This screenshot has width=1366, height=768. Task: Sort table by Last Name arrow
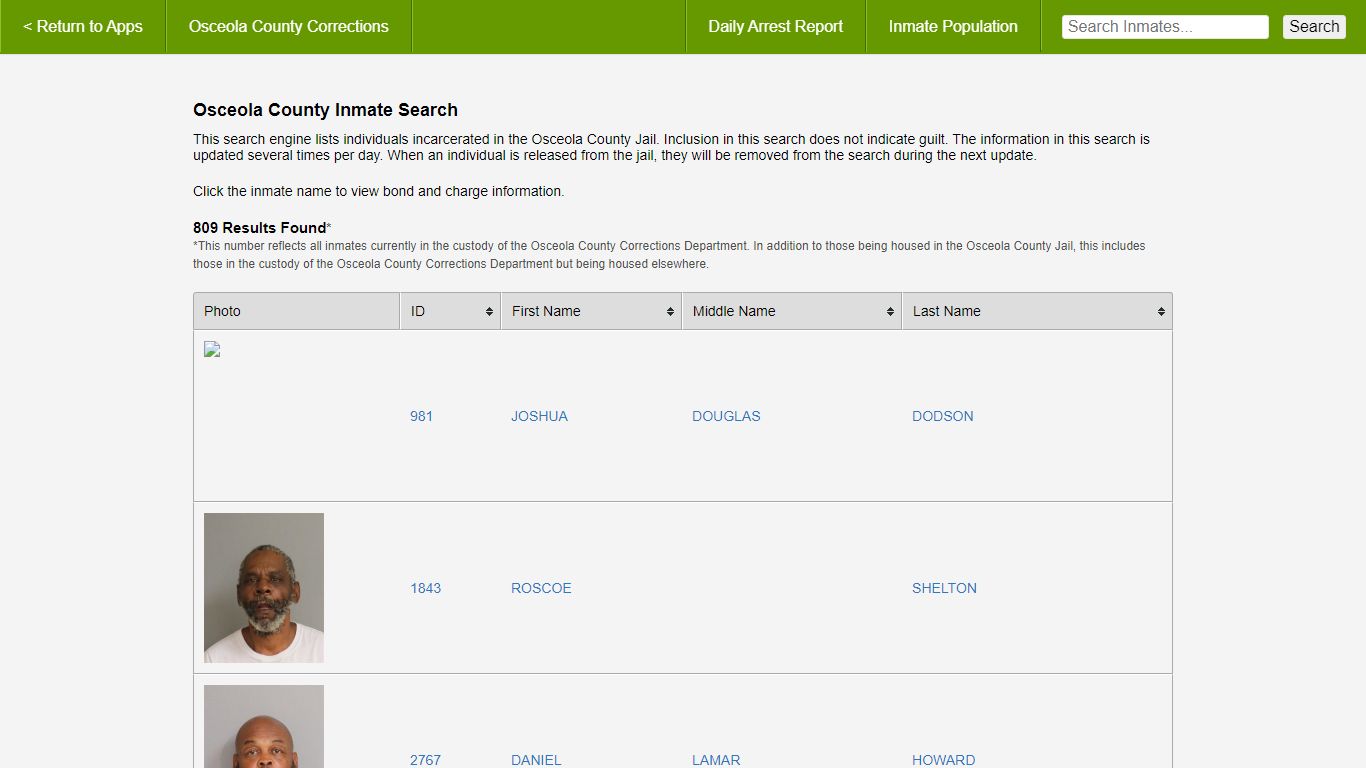coord(1161,312)
